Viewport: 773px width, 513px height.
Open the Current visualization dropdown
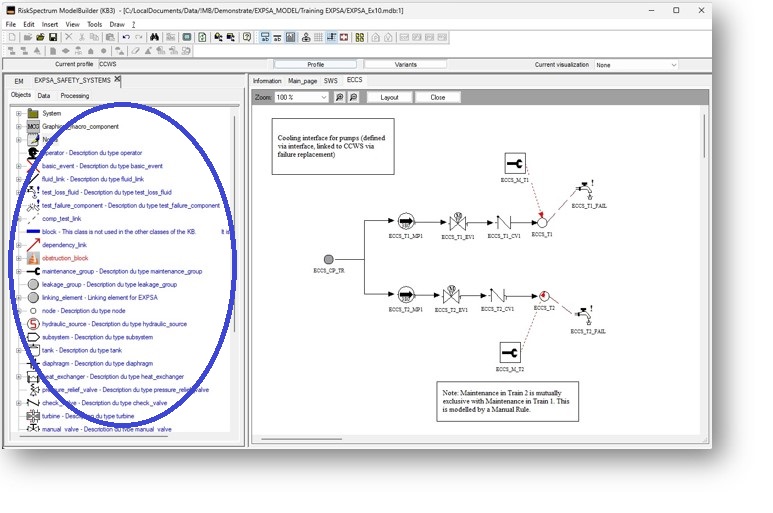click(673, 65)
